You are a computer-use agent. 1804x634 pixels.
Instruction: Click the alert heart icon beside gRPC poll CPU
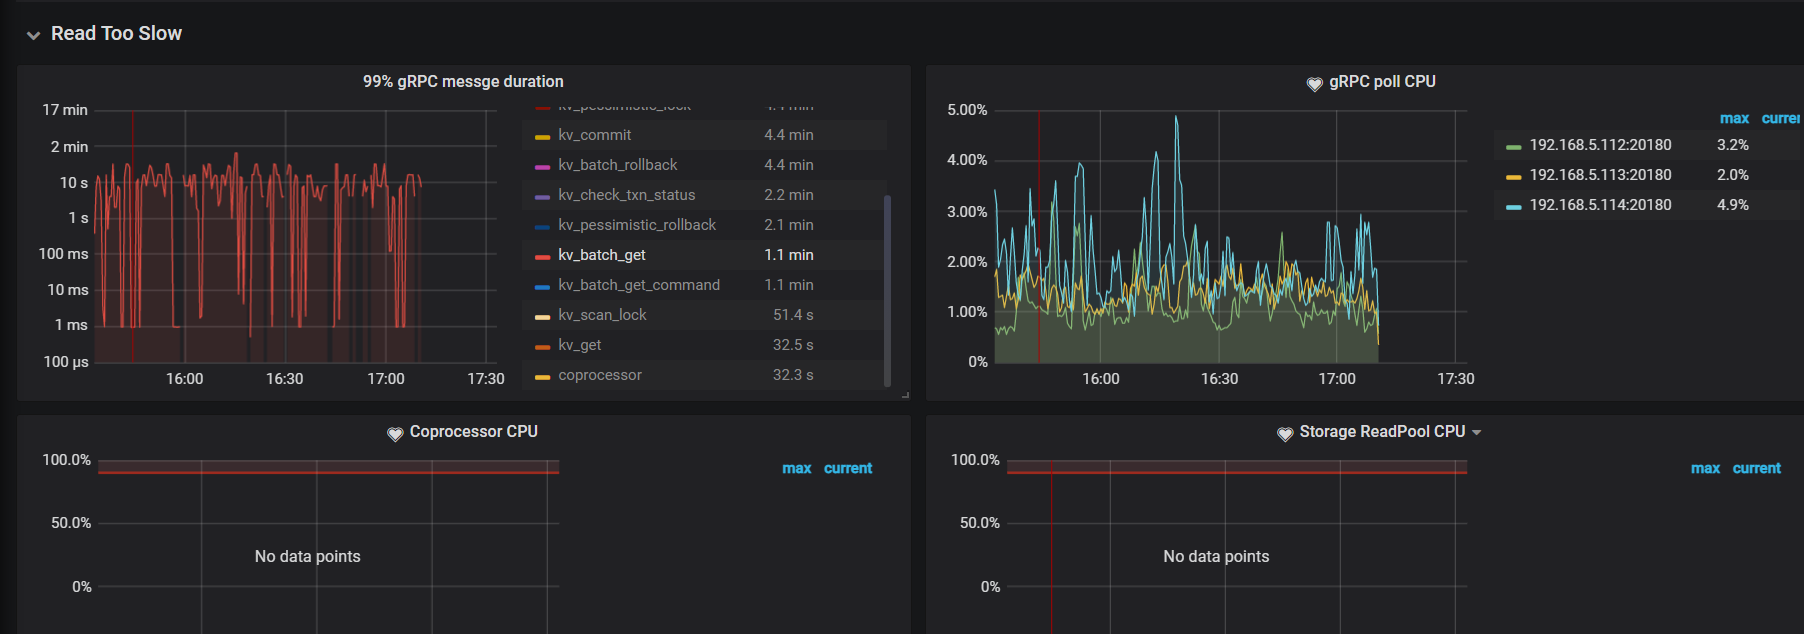(x=1314, y=83)
